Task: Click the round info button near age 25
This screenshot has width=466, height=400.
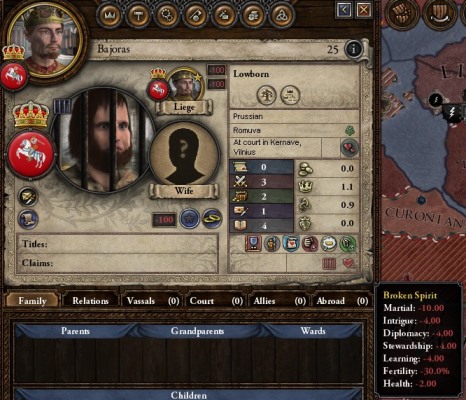Action: click(354, 50)
